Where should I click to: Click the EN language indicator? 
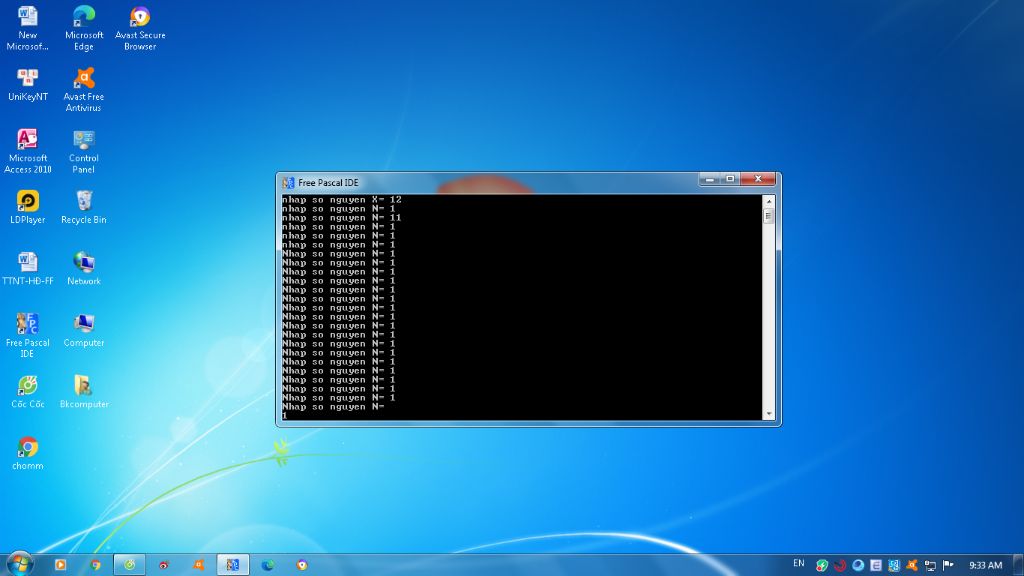pyautogui.click(x=799, y=564)
